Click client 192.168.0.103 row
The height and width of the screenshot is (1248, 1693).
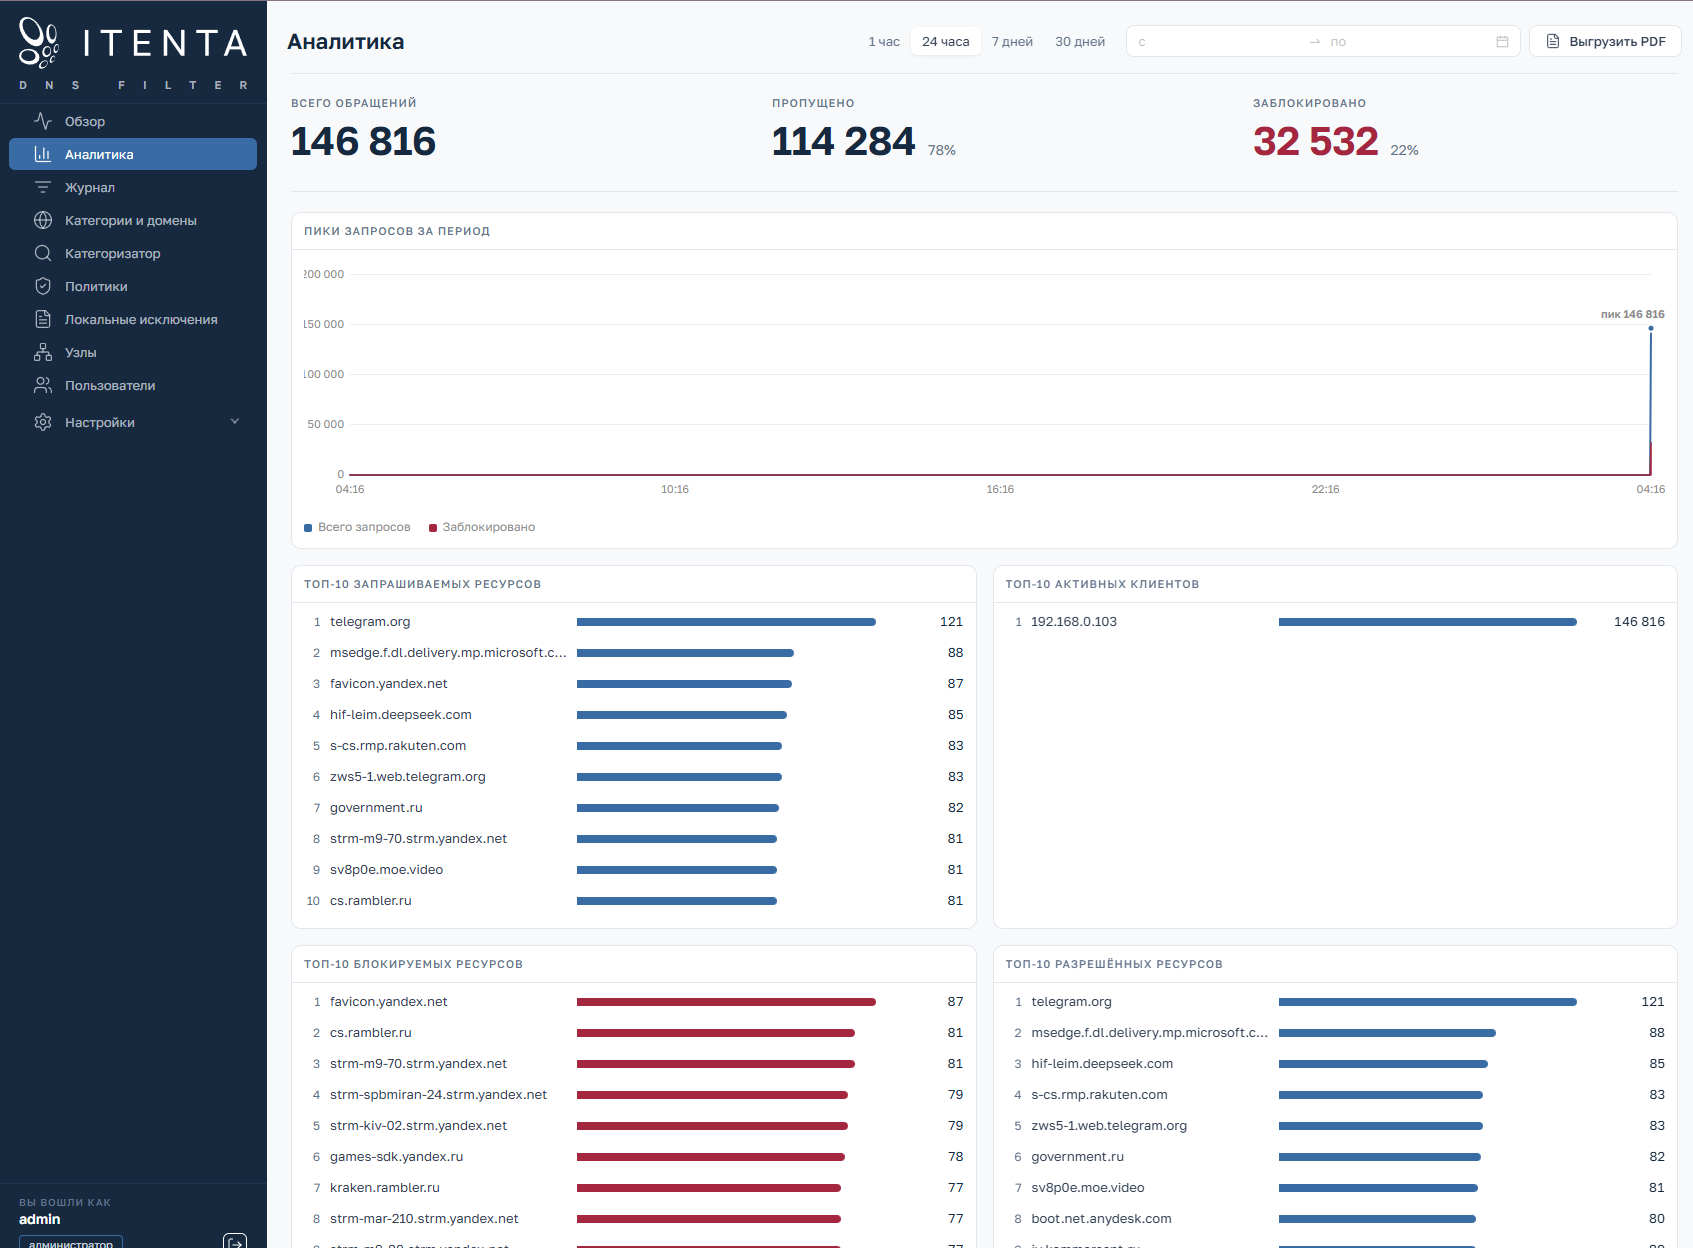1335,622
